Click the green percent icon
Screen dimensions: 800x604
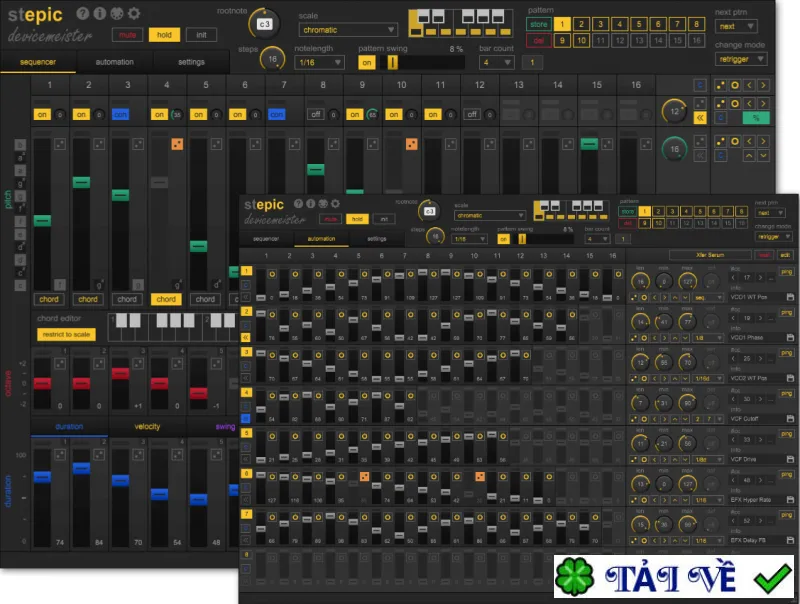[x=756, y=118]
